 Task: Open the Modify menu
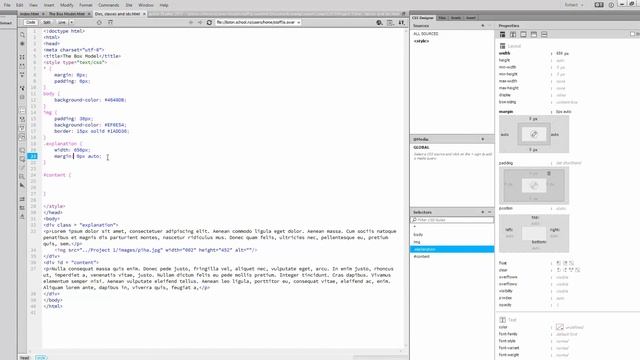tap(67, 5)
